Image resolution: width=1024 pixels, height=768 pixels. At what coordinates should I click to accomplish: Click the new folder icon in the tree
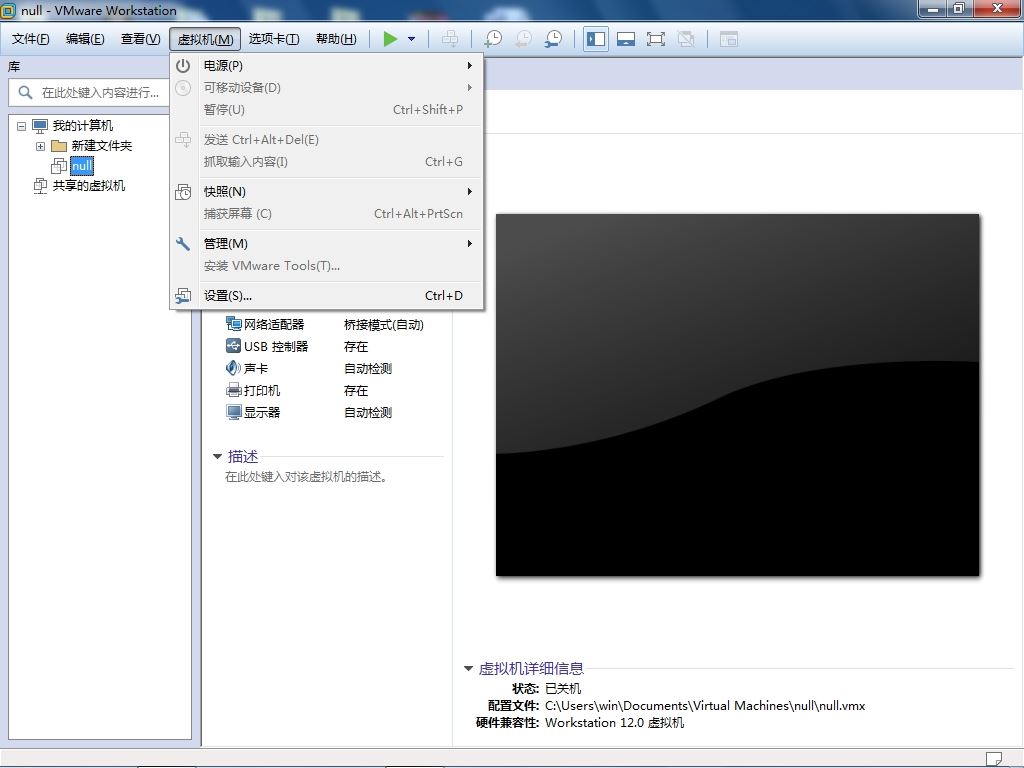[x=59, y=146]
